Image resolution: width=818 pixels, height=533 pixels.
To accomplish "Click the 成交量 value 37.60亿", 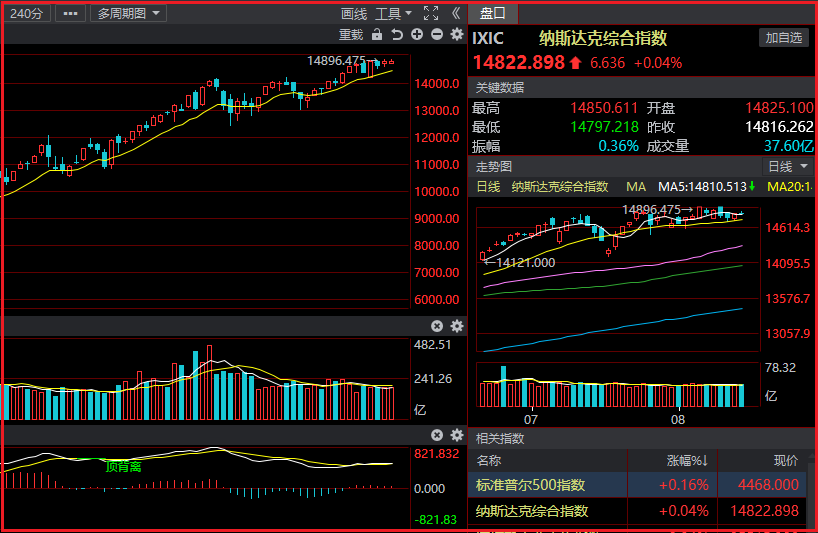I will [789, 146].
